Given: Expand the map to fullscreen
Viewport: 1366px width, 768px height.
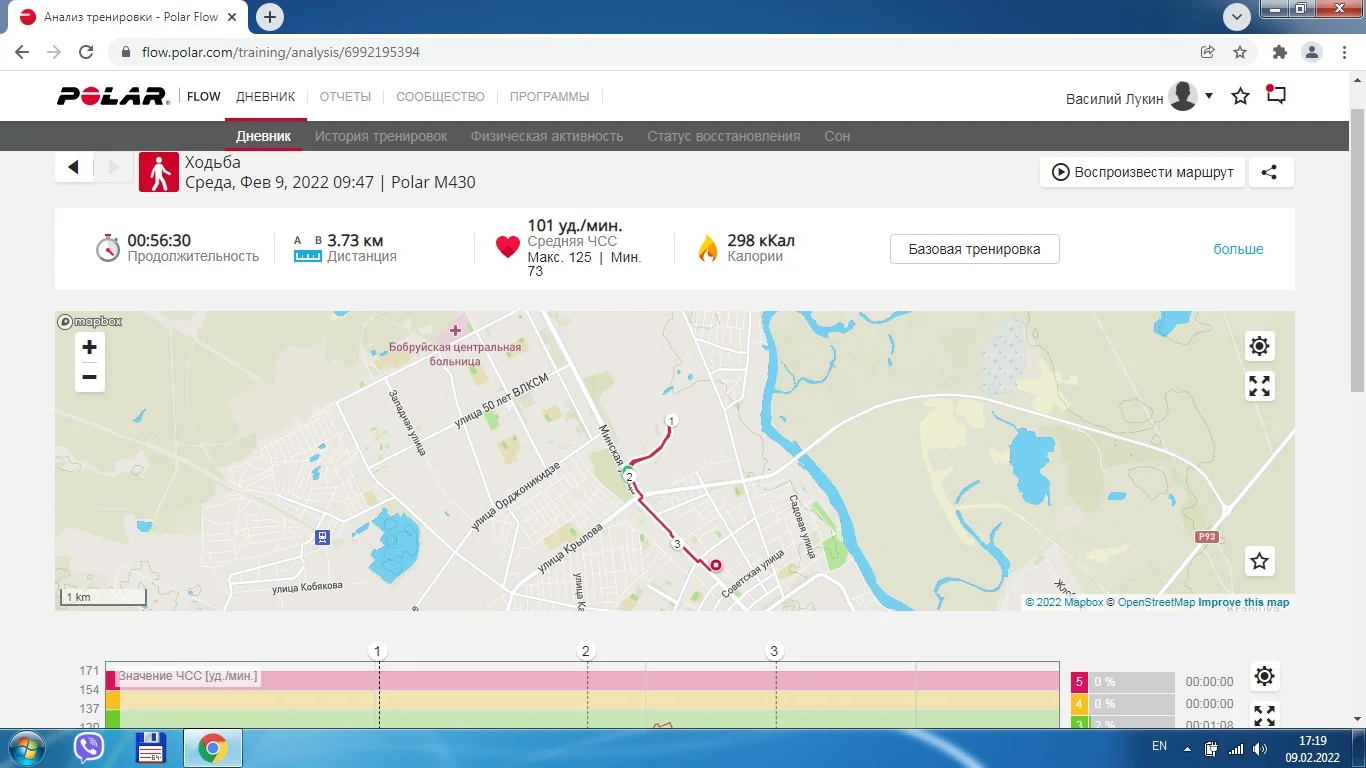Looking at the screenshot, I should pyautogui.click(x=1259, y=386).
